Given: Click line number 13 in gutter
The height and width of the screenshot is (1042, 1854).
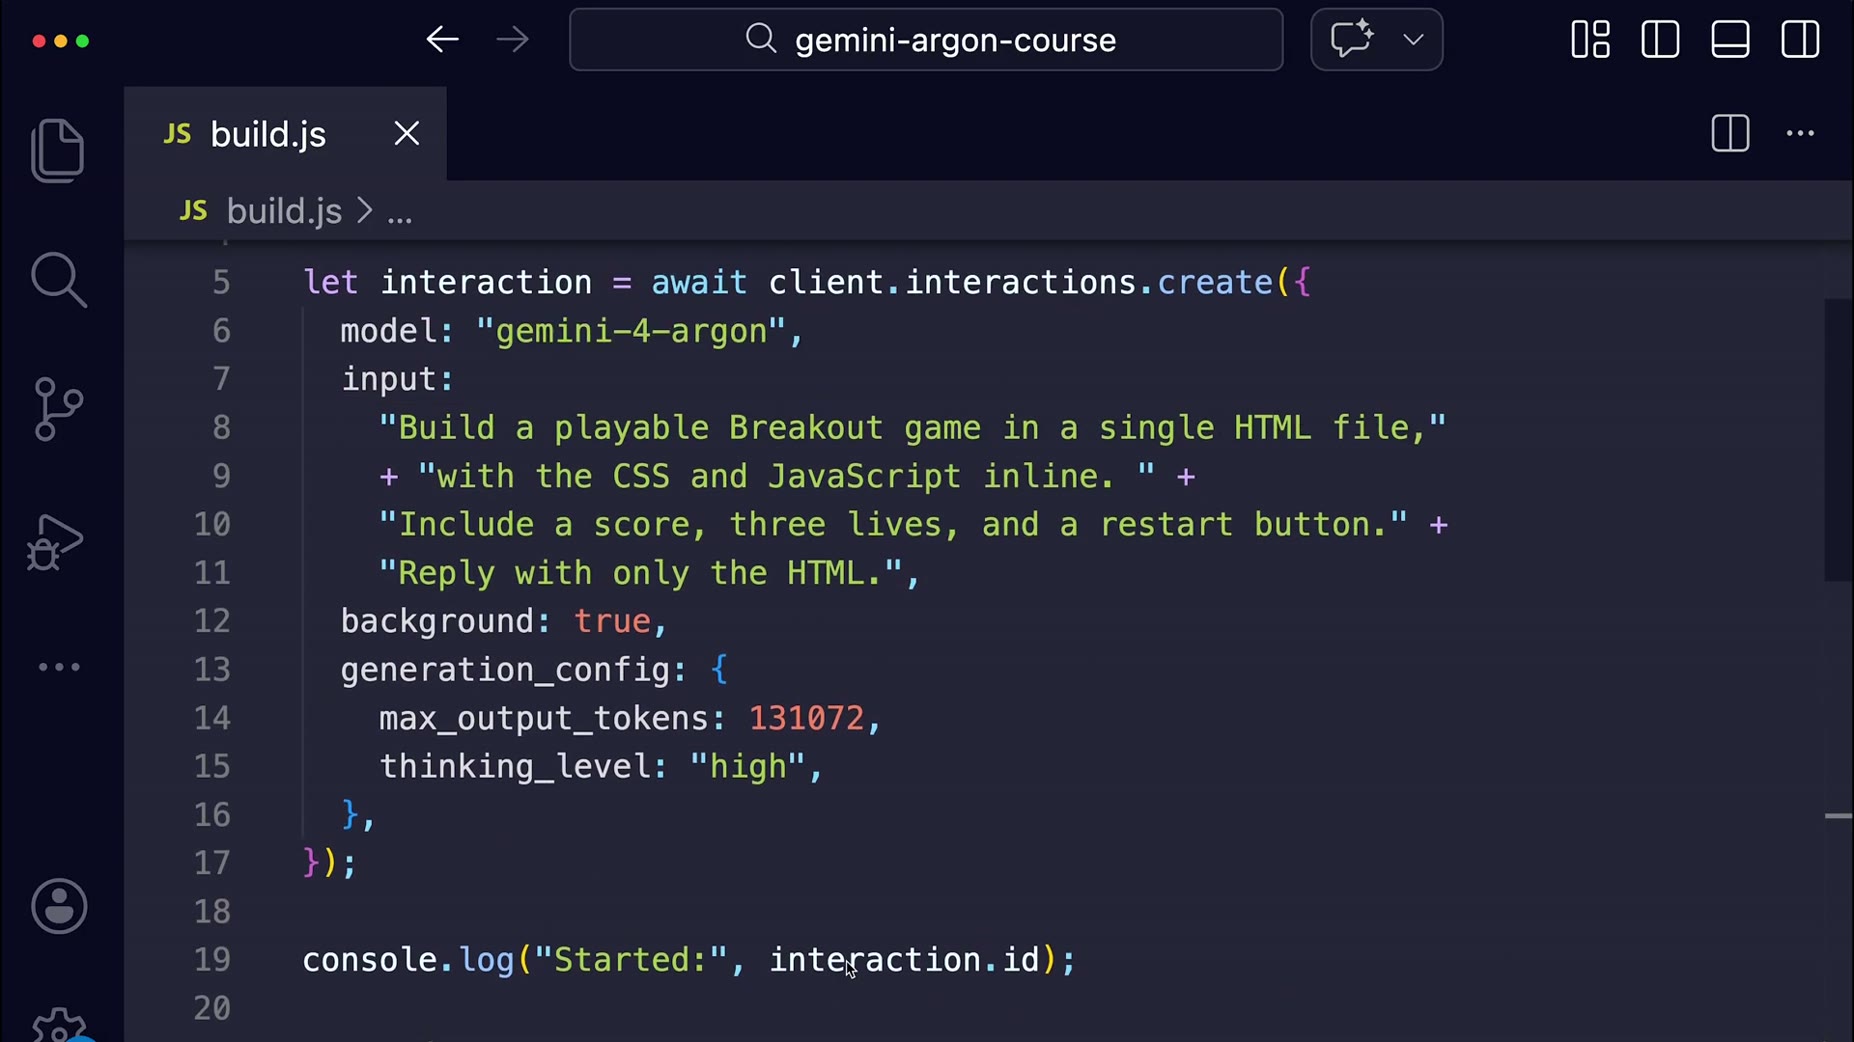Looking at the screenshot, I should pyautogui.click(x=212, y=669).
